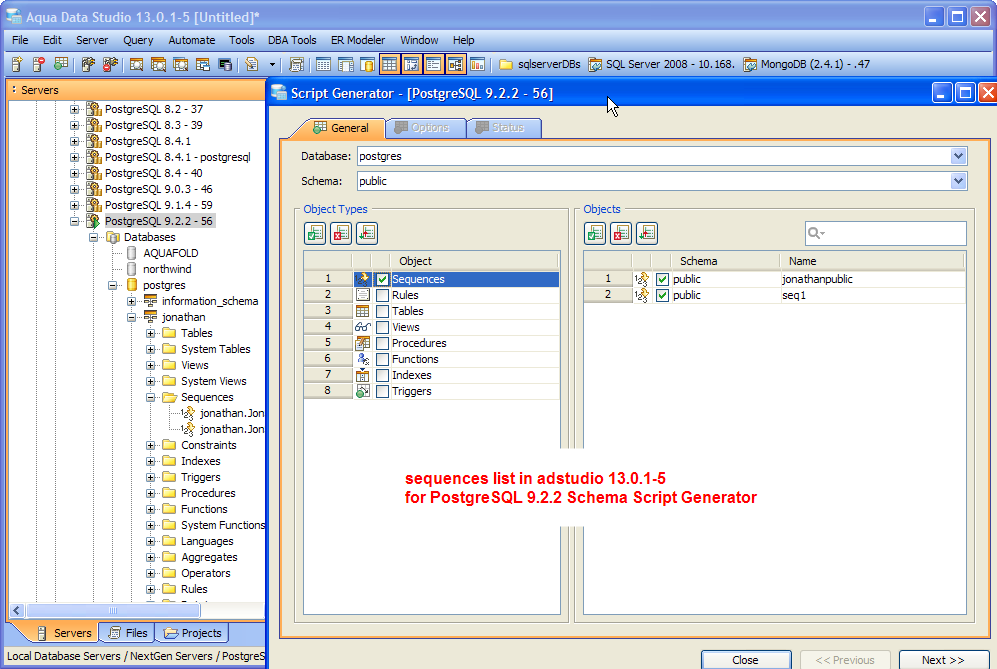
Task: Open the Schema dropdown
Action: 958,181
